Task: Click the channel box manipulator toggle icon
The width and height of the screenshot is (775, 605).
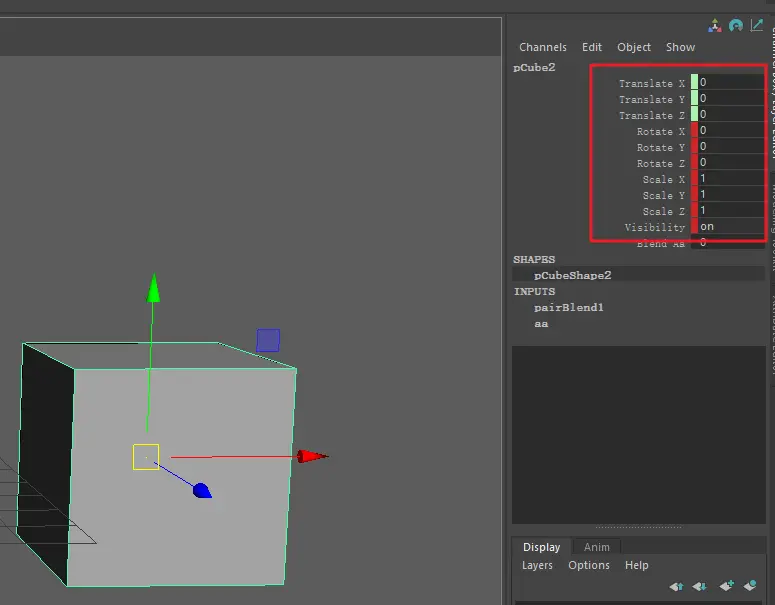Action: (716, 26)
